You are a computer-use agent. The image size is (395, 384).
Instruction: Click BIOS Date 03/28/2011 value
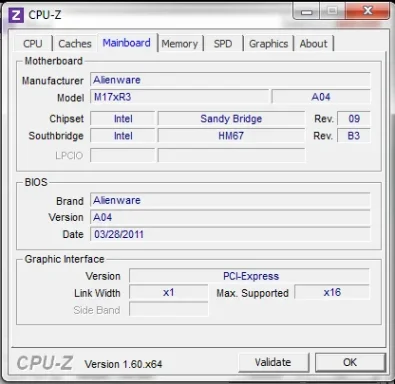(230, 234)
